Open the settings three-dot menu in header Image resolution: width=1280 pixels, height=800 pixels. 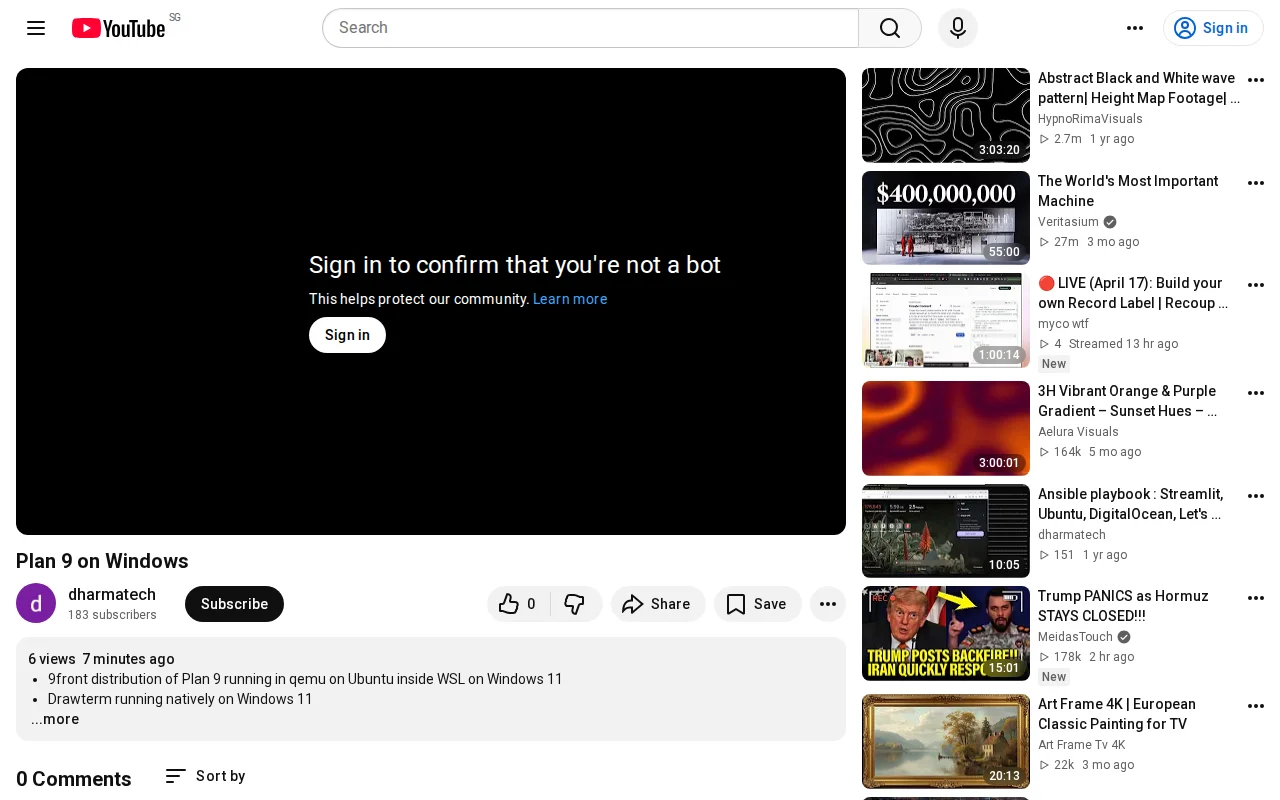point(1135,28)
